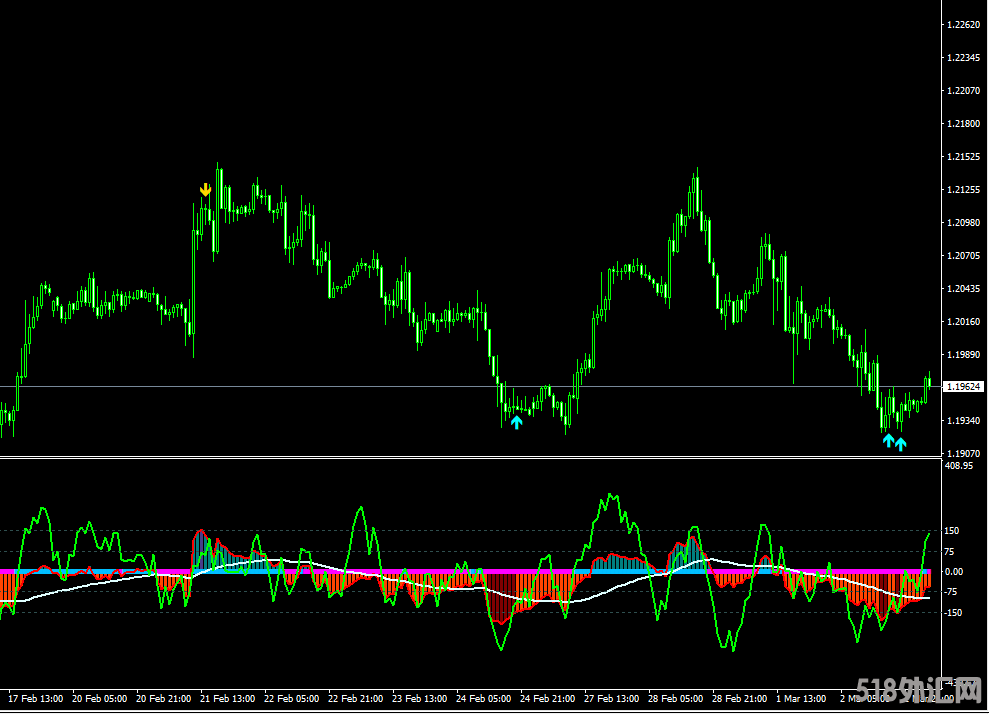Click the 28 Feb 05:00 time label
This screenshot has height=714, width=989.
(676, 699)
